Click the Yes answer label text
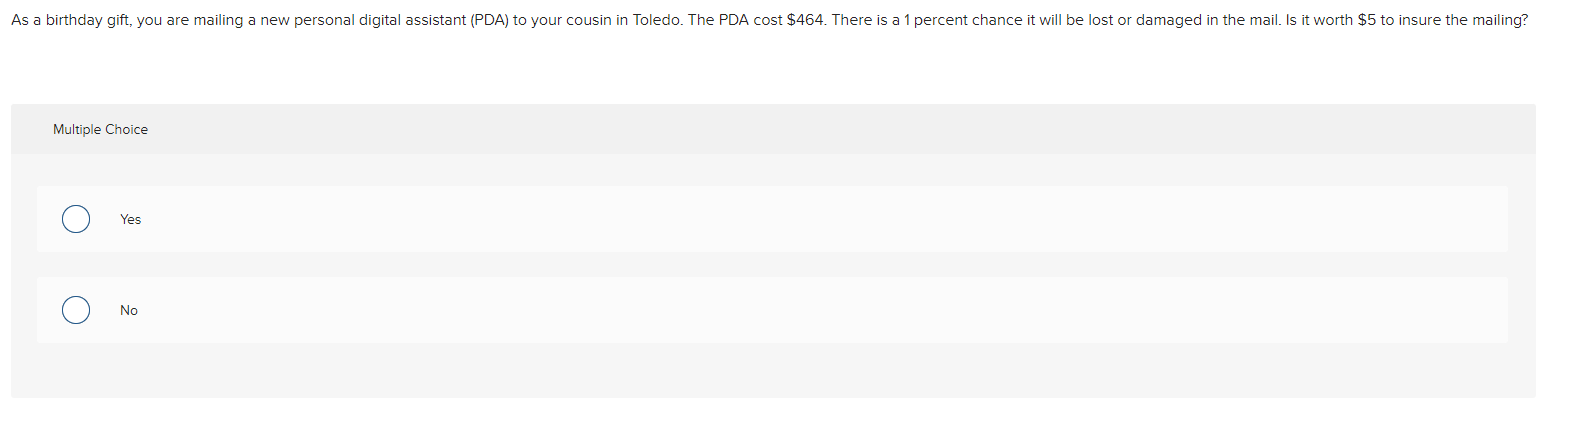The width and height of the screenshot is (1576, 442). pos(130,219)
